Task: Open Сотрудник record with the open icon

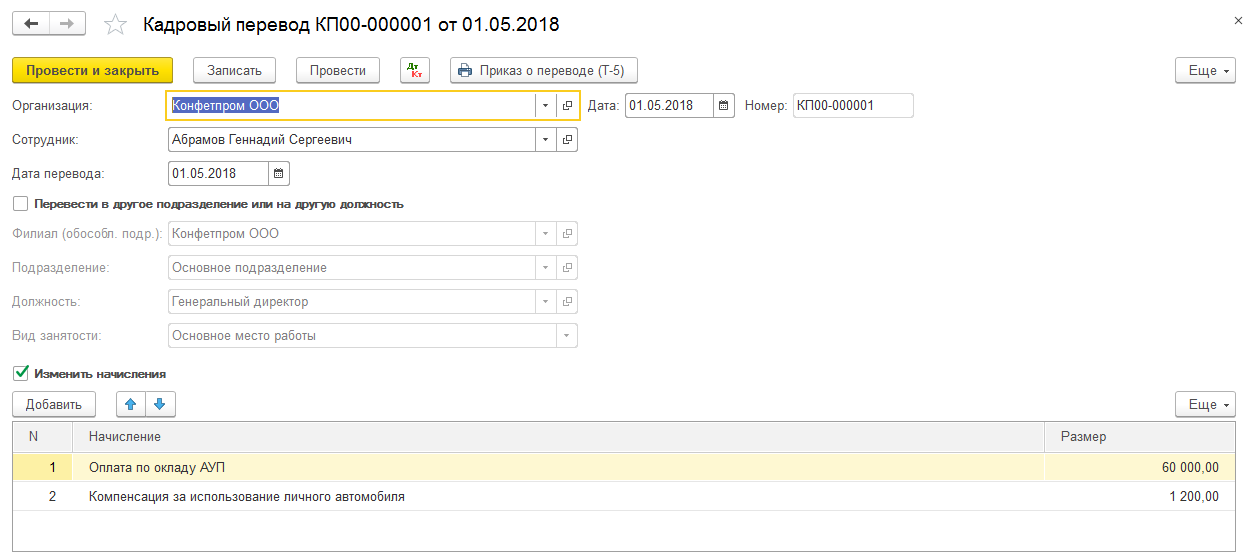Action: click(x=567, y=140)
